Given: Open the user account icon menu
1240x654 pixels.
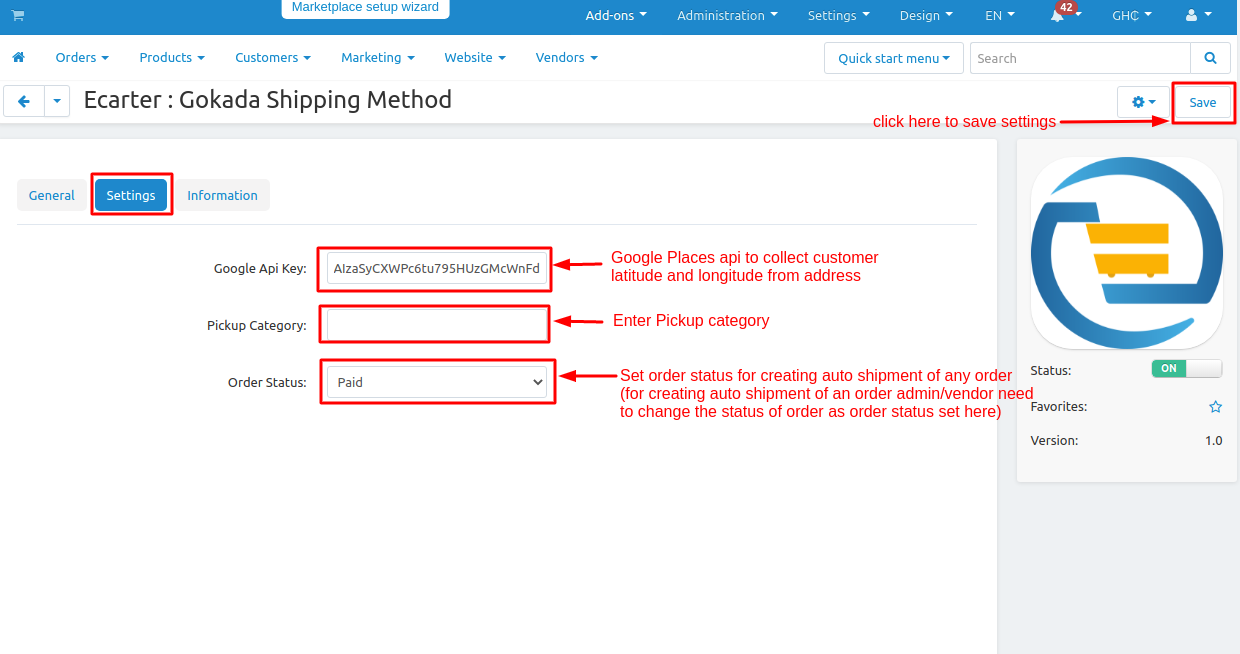Looking at the screenshot, I should pyautogui.click(x=1198, y=15).
